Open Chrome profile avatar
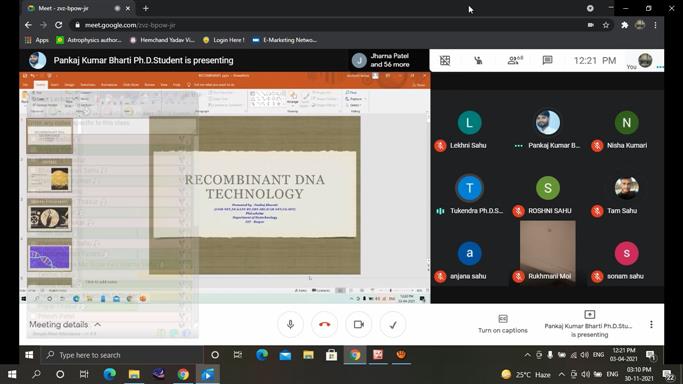The height and width of the screenshot is (384, 683). coord(640,25)
